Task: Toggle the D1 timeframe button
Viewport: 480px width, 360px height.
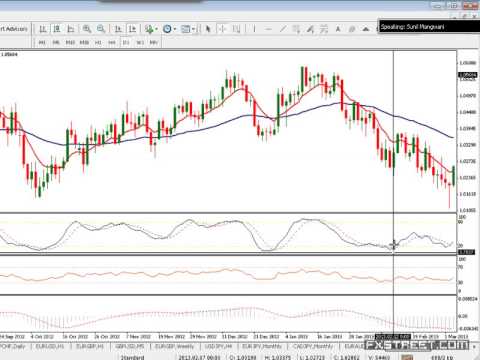Action: [126, 43]
